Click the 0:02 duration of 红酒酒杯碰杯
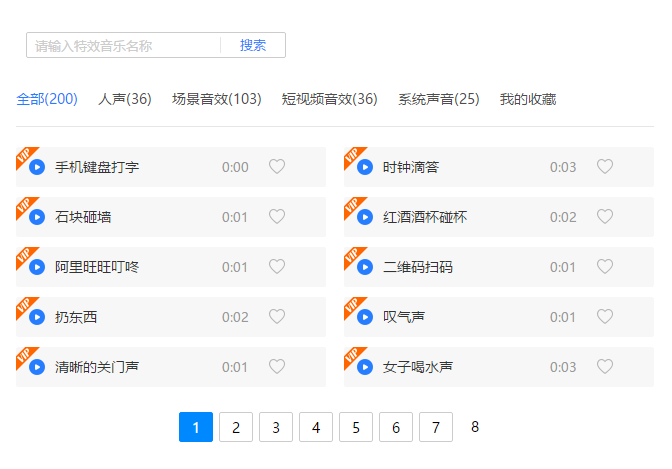The image size is (672, 469). (563, 217)
